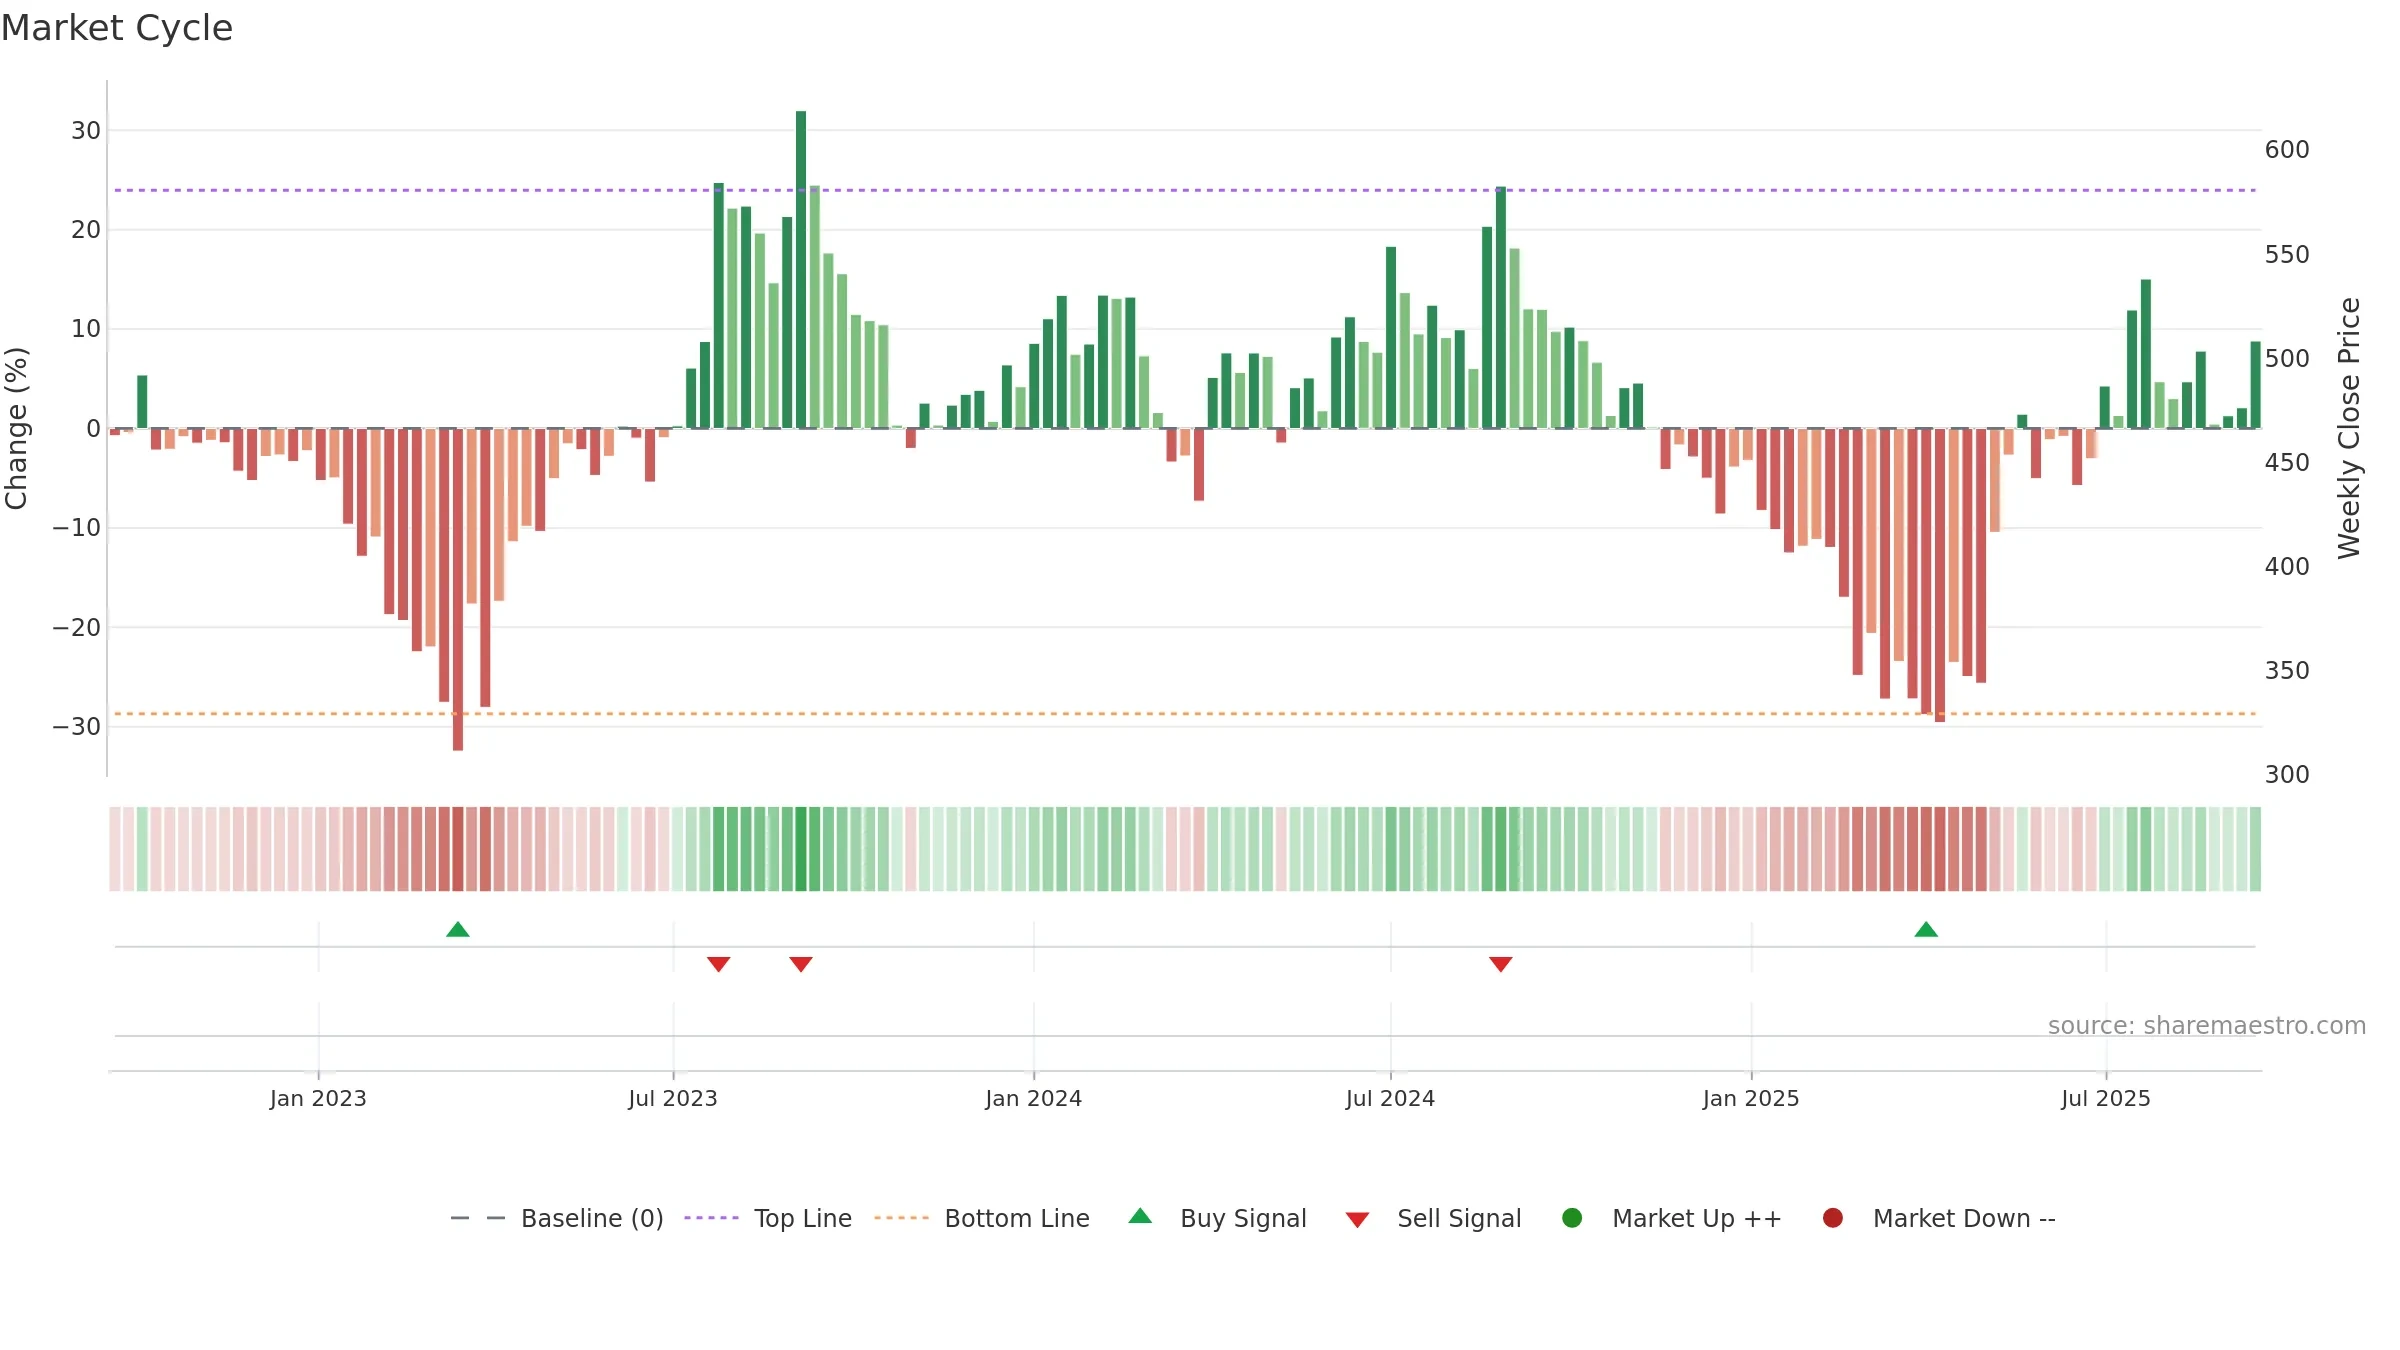Toggle the Sell Signal legend entry
This screenshot has height=1350, width=2400.
(x=1433, y=1218)
